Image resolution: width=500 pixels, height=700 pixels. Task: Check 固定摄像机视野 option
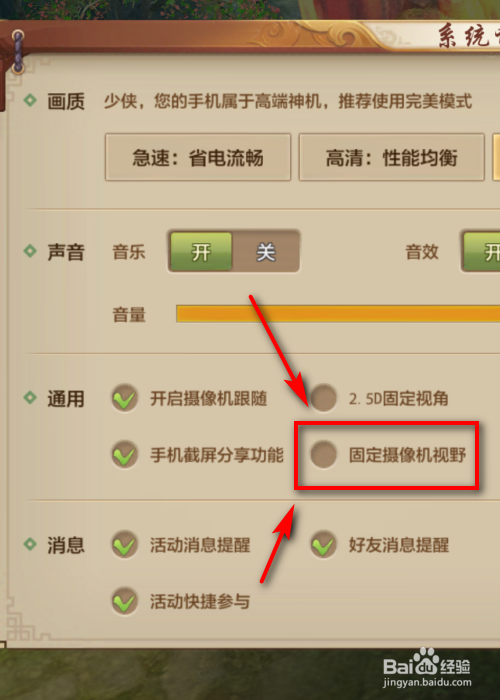pos(323,454)
